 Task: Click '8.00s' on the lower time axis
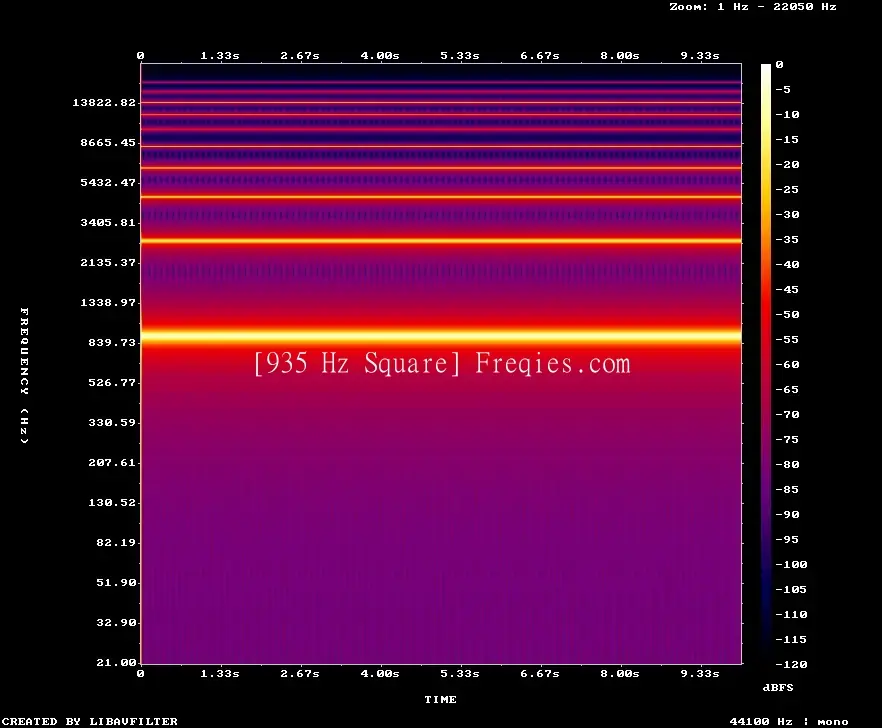point(620,673)
